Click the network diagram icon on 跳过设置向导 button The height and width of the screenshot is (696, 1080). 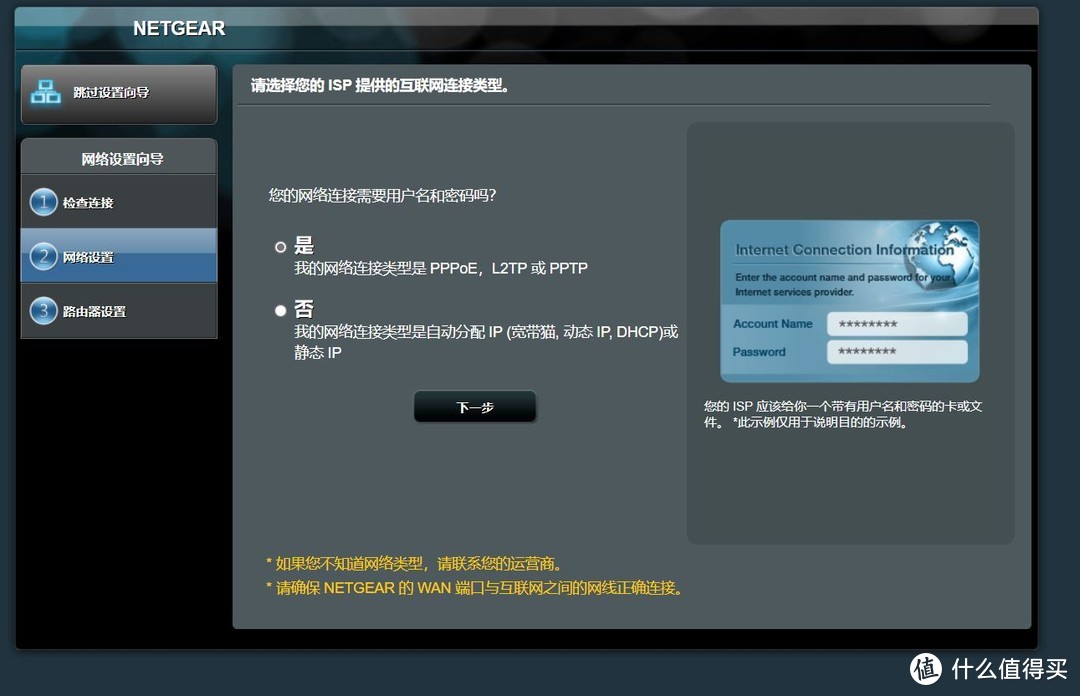pyautogui.click(x=46, y=91)
